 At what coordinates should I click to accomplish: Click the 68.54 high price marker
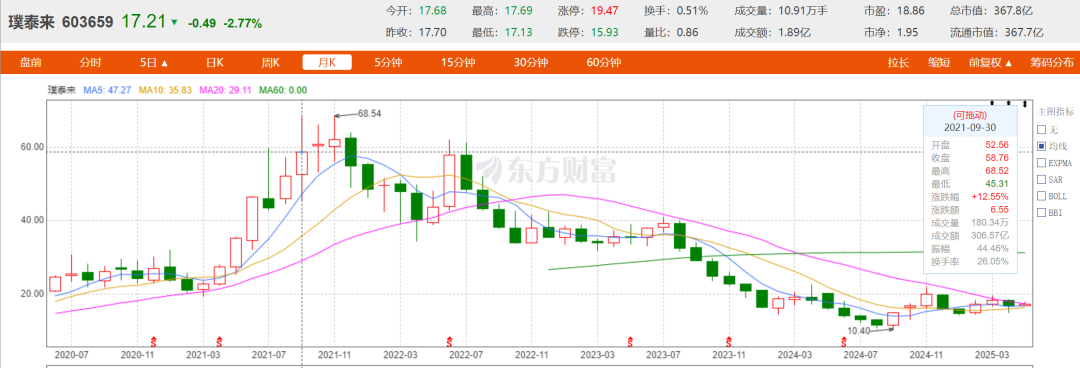tap(368, 114)
